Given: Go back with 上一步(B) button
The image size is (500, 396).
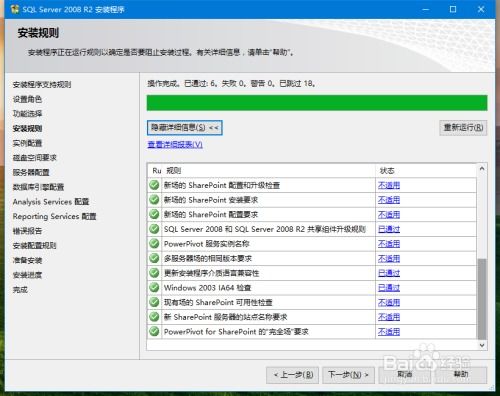Looking at the screenshot, I should tap(293, 375).
